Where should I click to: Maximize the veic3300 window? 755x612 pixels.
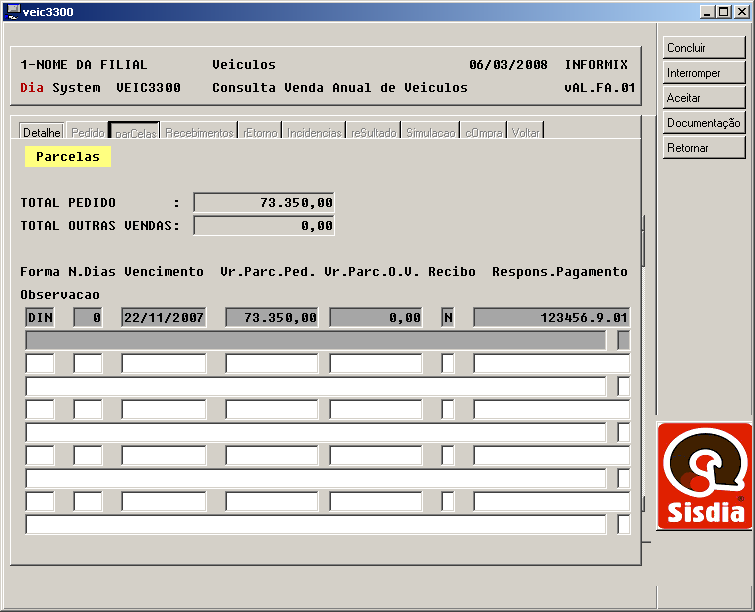pos(724,12)
